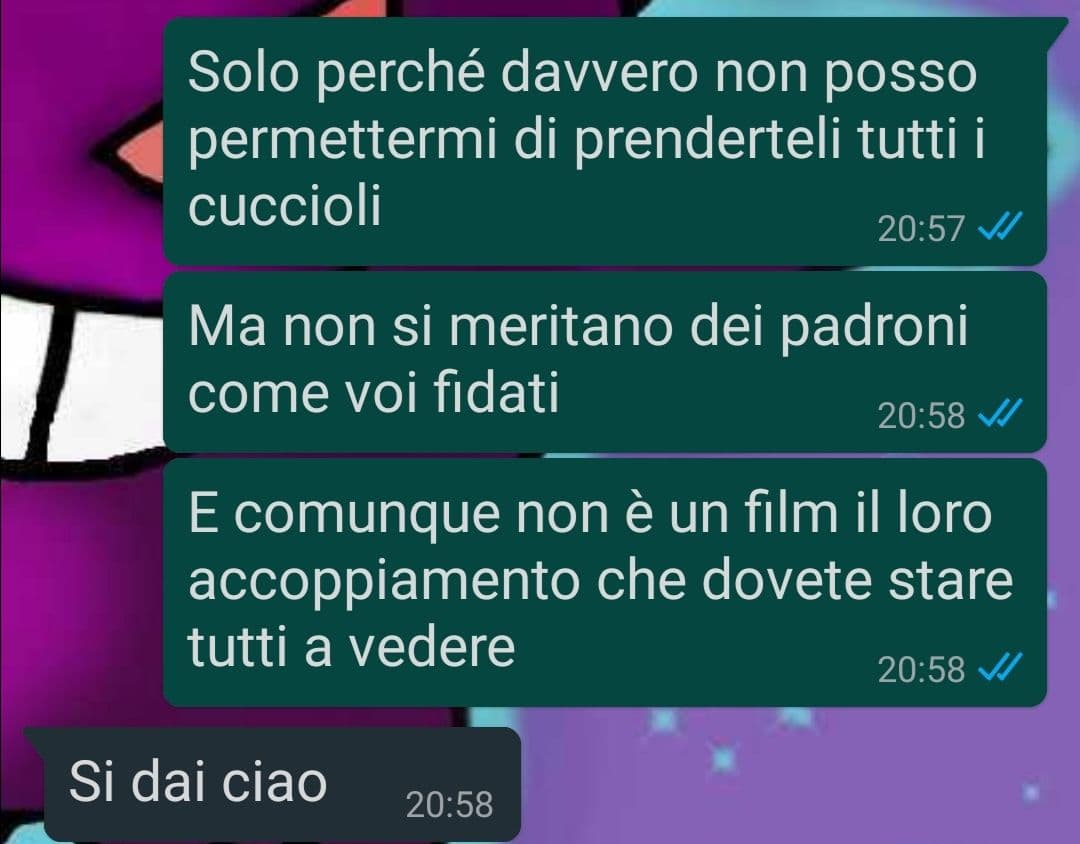Select the message starting "Solo perché davvero"
Viewport: 1080px width, 844px height.
[605, 141]
